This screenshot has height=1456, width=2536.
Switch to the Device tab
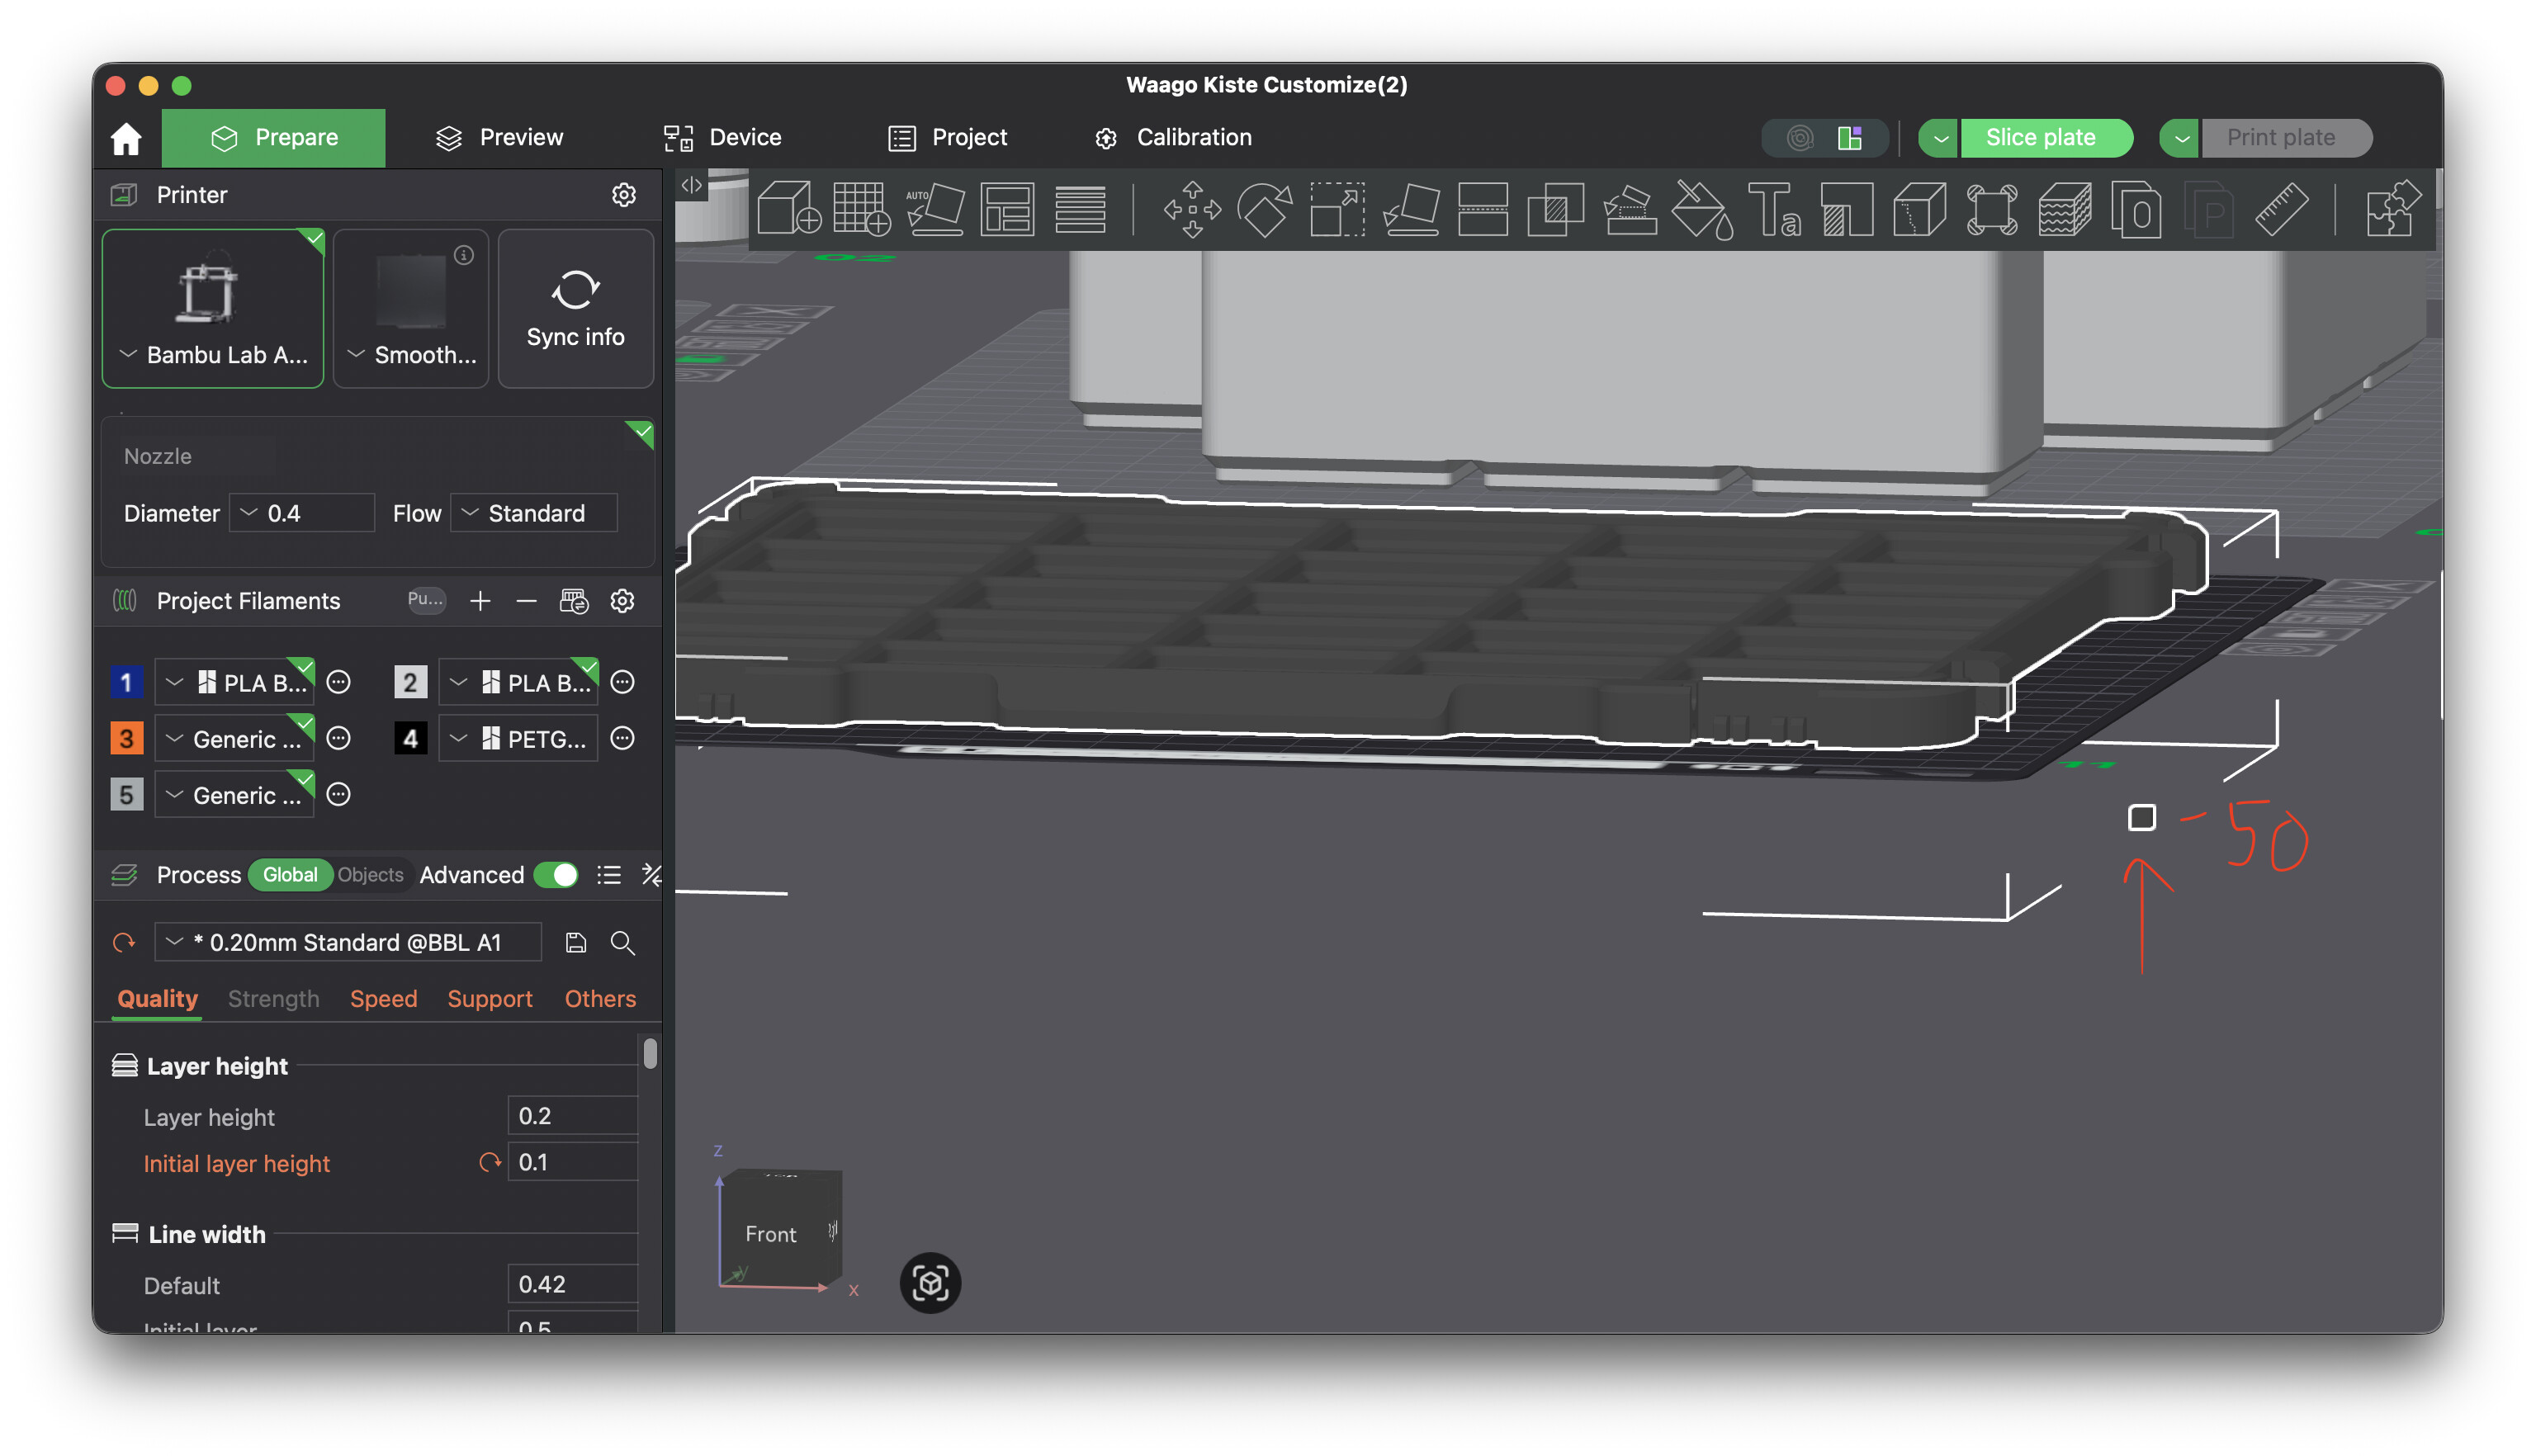pos(723,138)
